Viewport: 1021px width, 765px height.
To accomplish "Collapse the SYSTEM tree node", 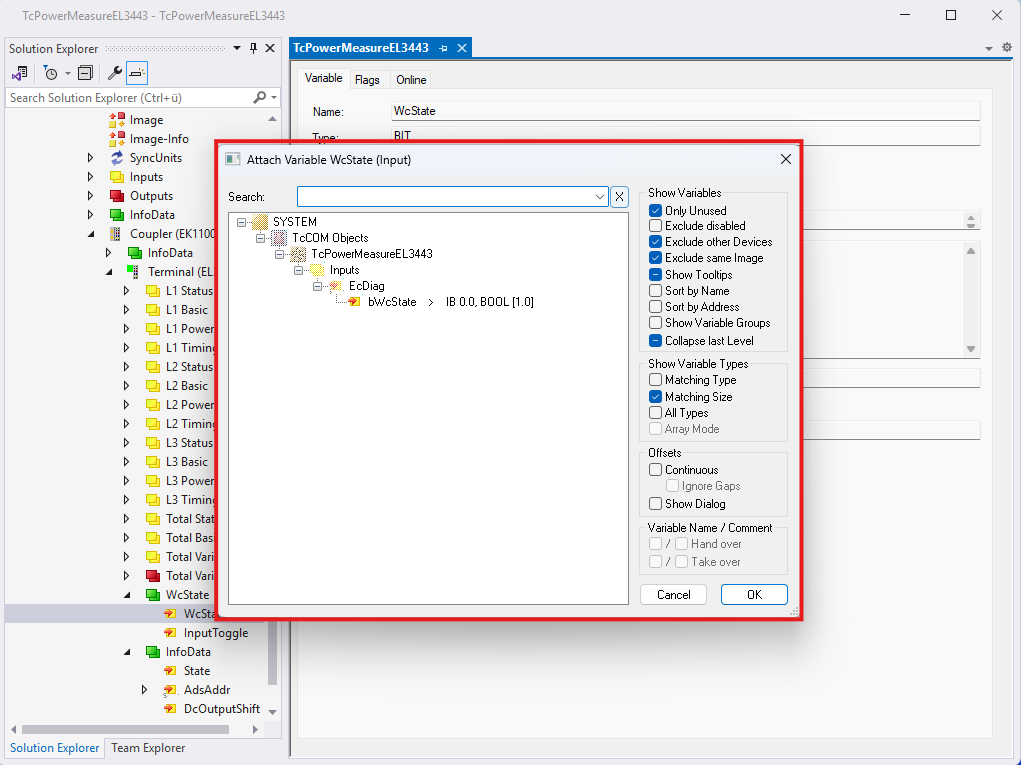I will pyautogui.click(x=242, y=222).
